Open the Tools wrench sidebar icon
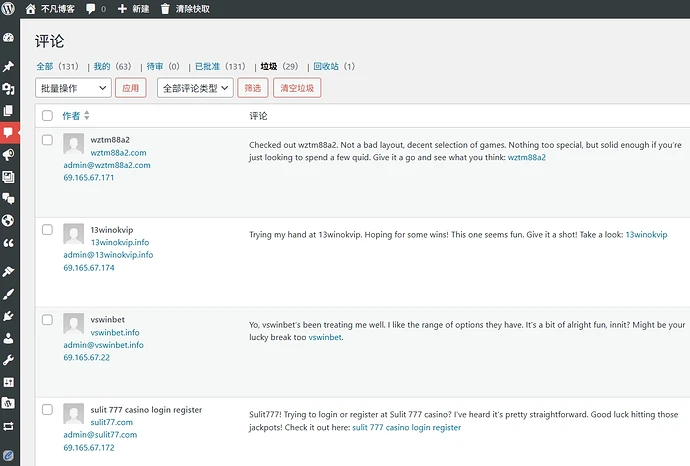 (x=8, y=360)
